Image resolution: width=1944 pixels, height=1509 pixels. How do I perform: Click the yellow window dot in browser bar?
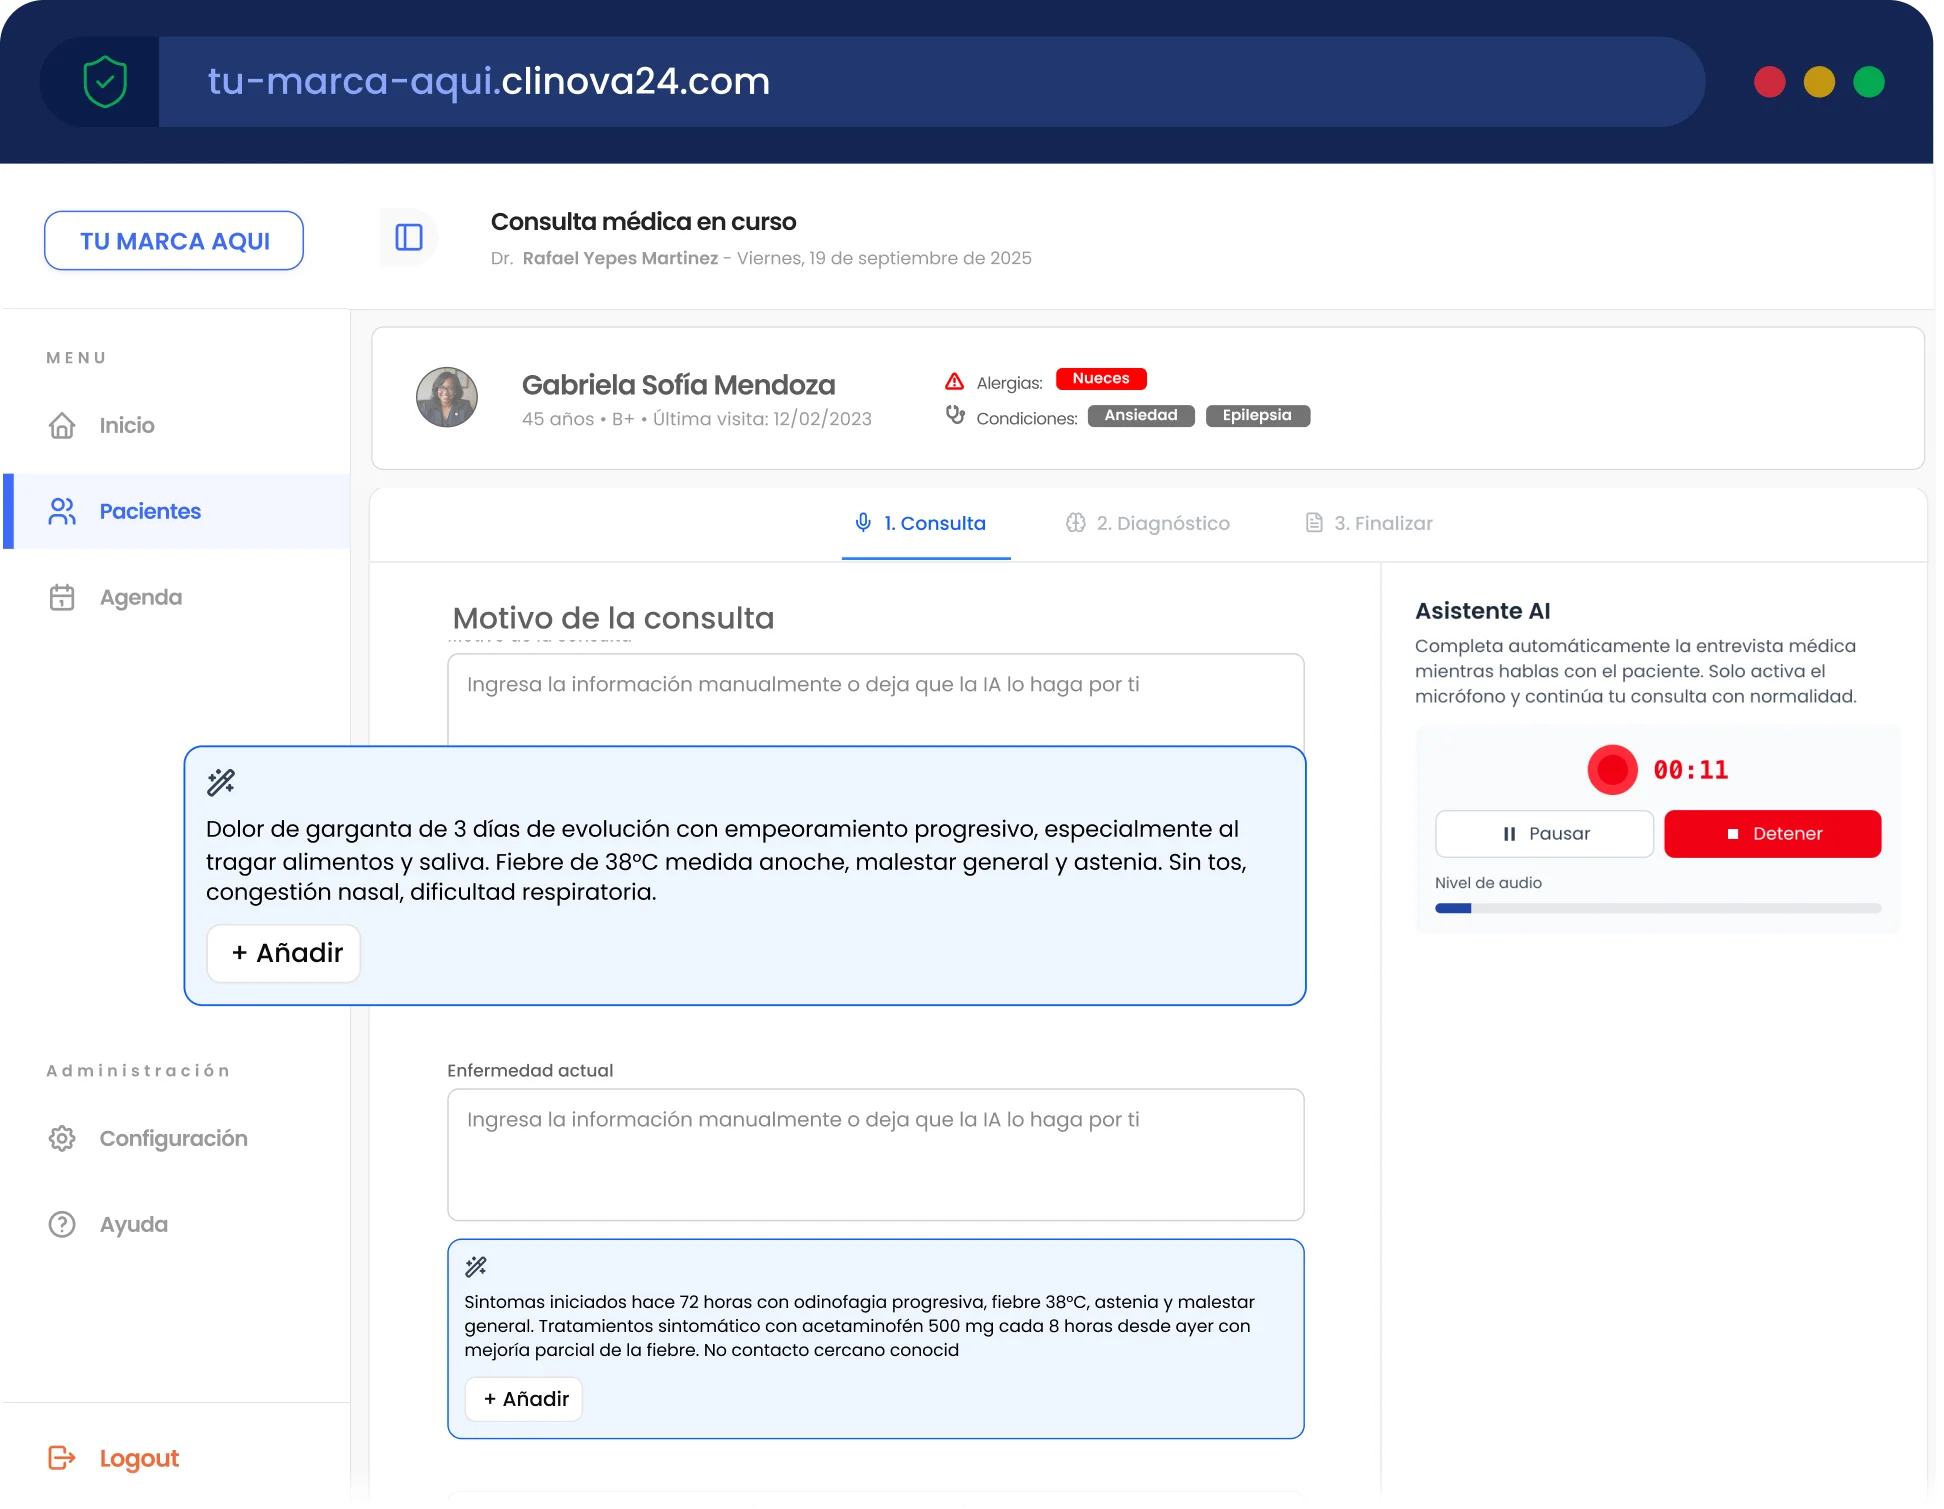(x=1819, y=82)
